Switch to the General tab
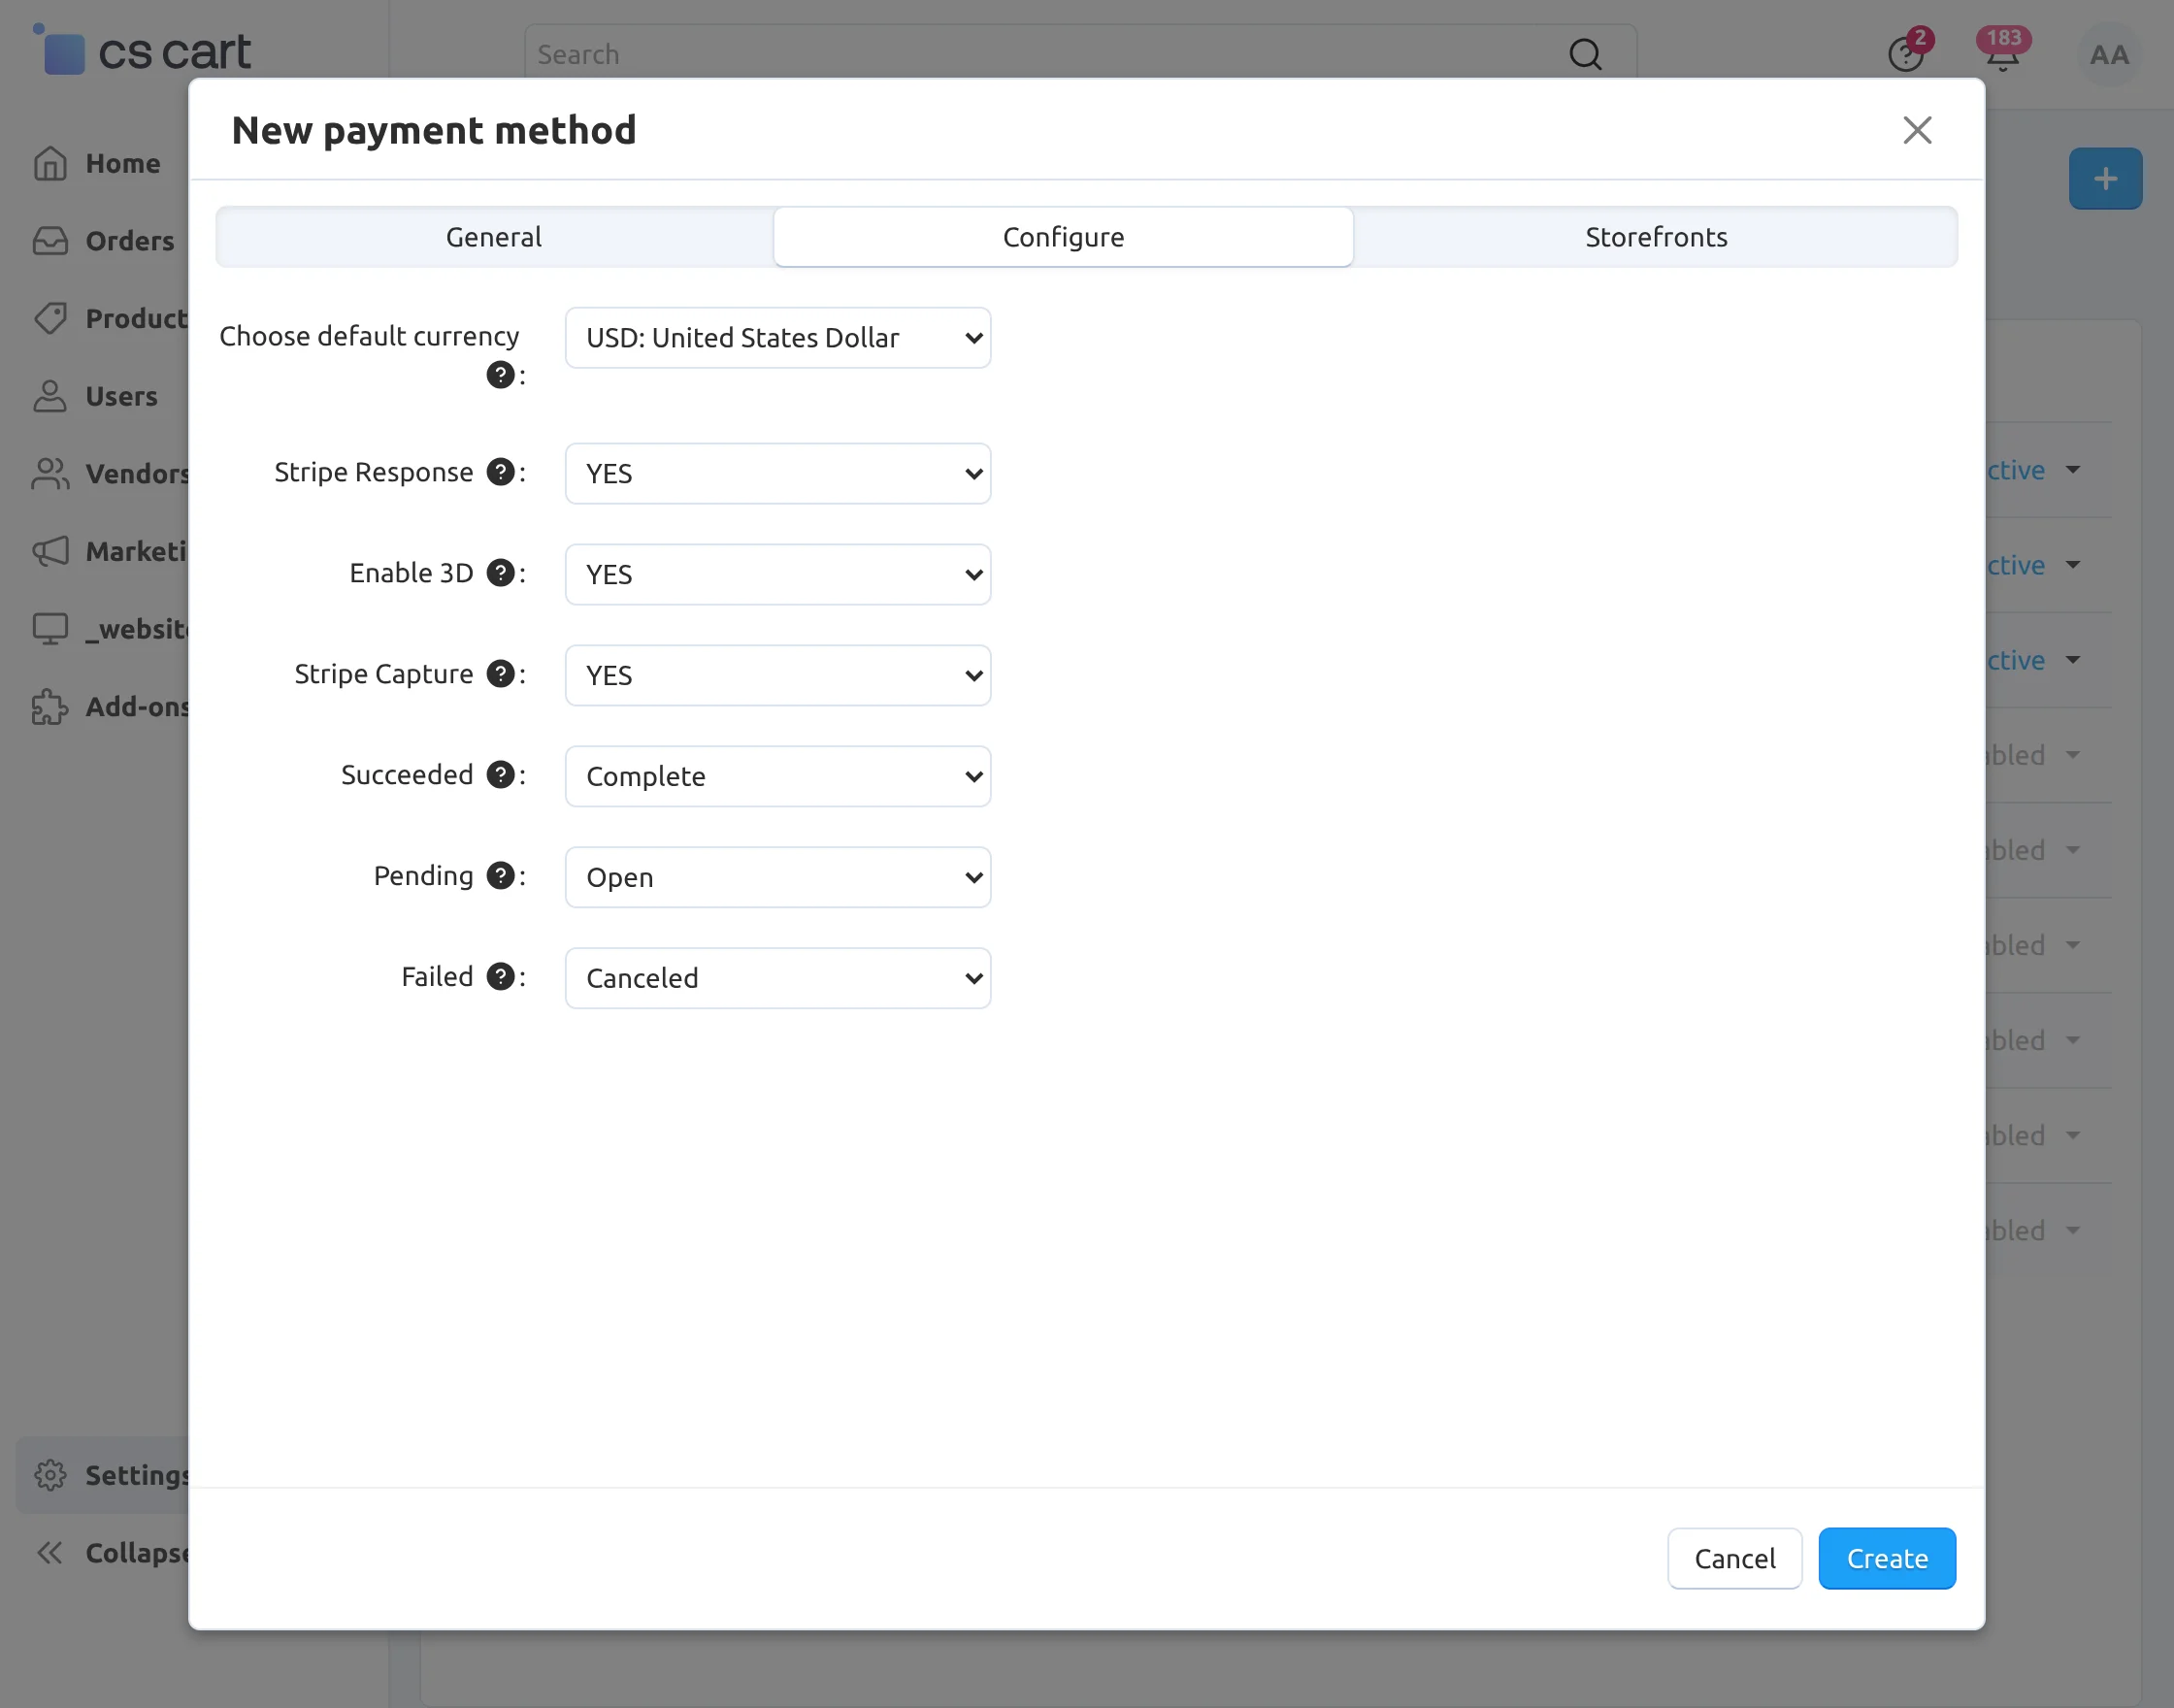This screenshot has width=2174, height=1708. tap(494, 237)
